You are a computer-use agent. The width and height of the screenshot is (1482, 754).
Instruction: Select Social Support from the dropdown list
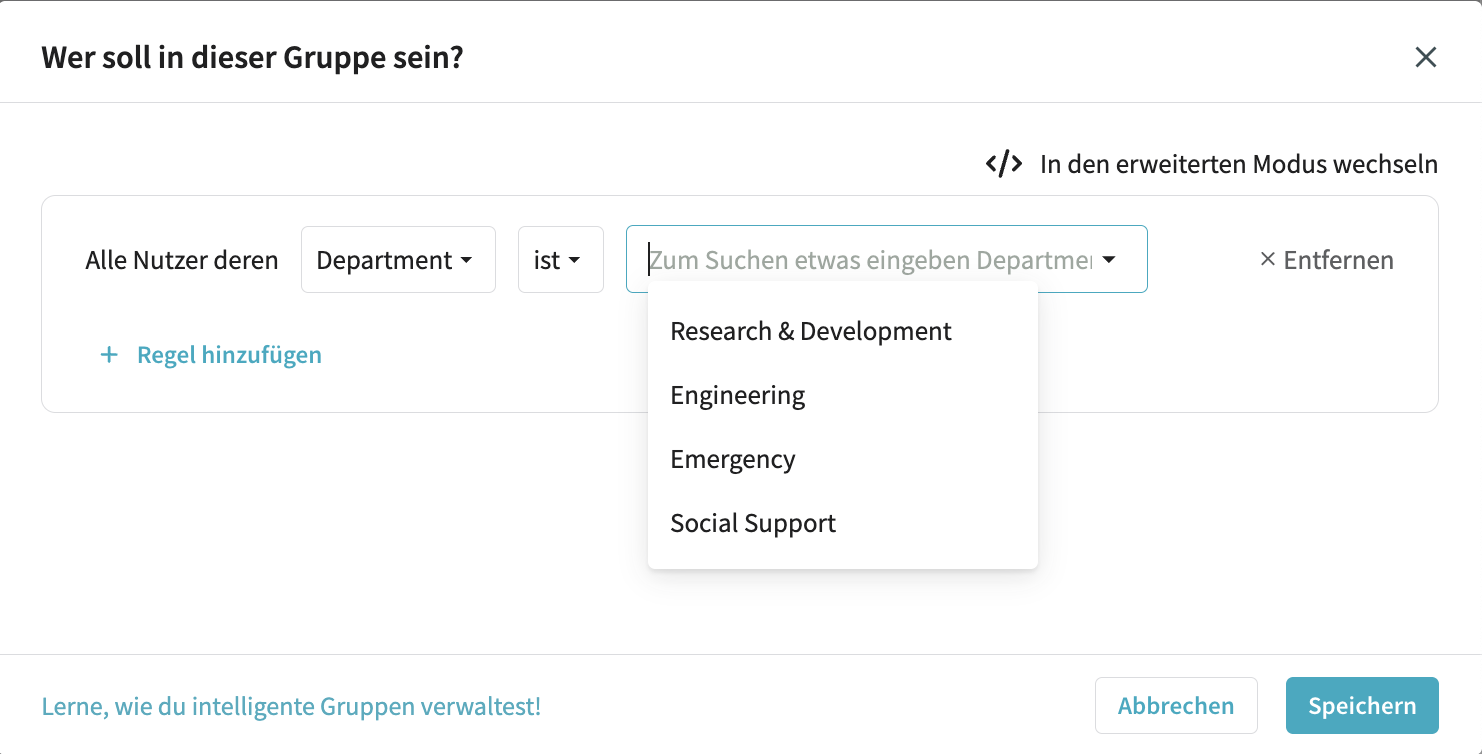(x=752, y=522)
